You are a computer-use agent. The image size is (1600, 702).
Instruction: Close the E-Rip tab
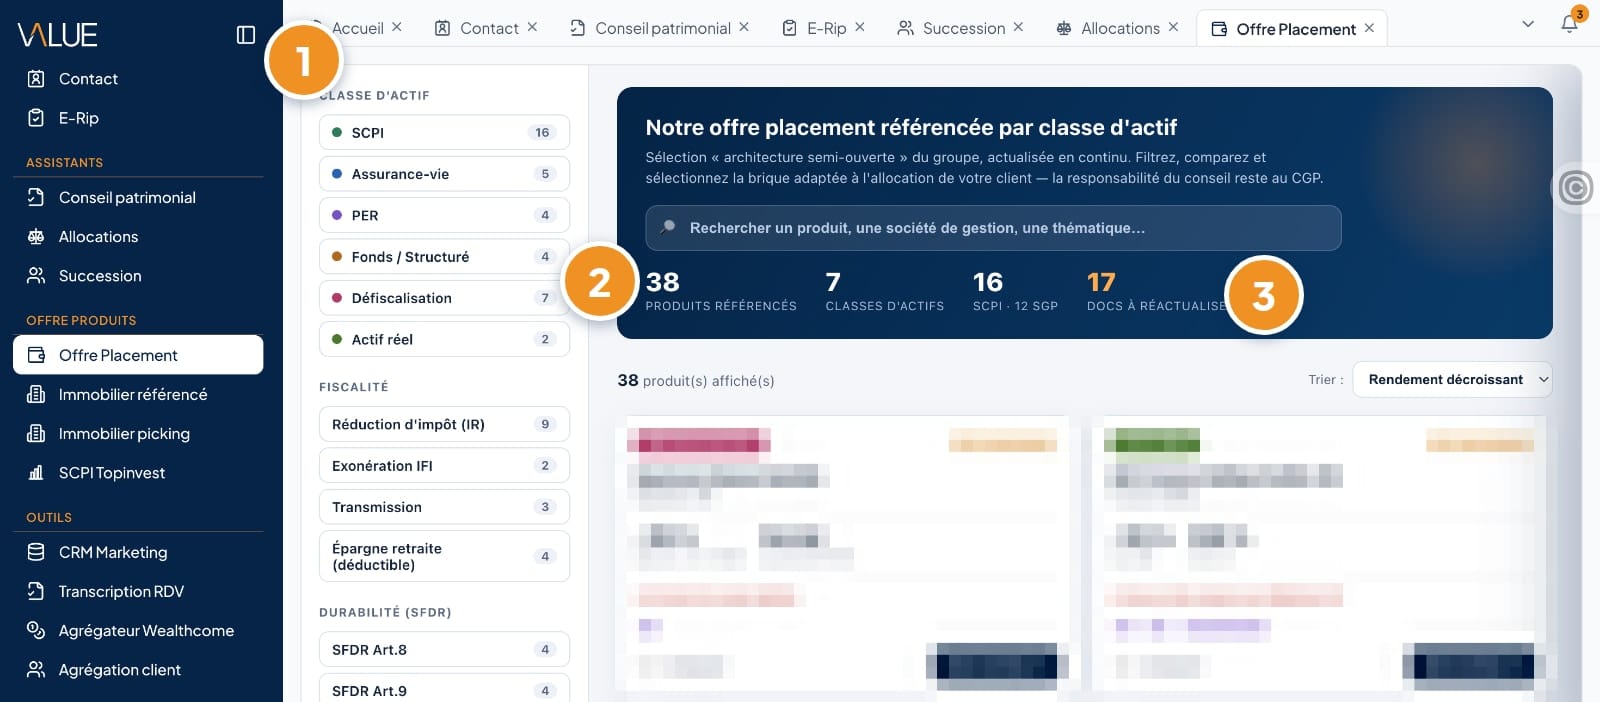click(860, 27)
